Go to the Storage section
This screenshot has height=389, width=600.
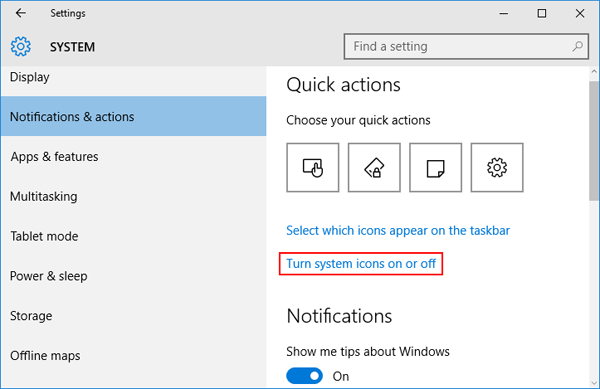click(133, 316)
